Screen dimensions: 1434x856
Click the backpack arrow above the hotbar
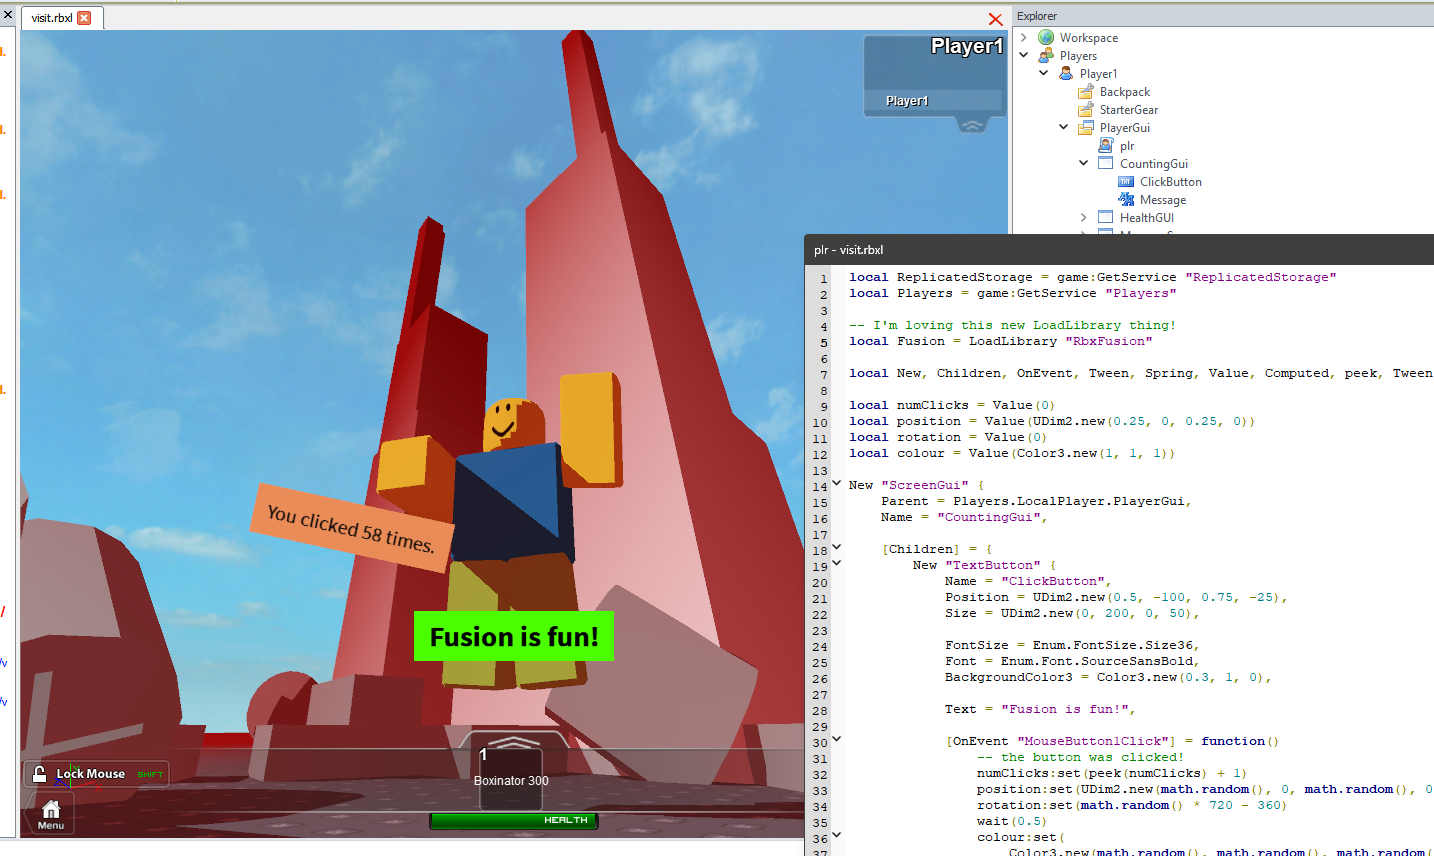click(x=513, y=744)
